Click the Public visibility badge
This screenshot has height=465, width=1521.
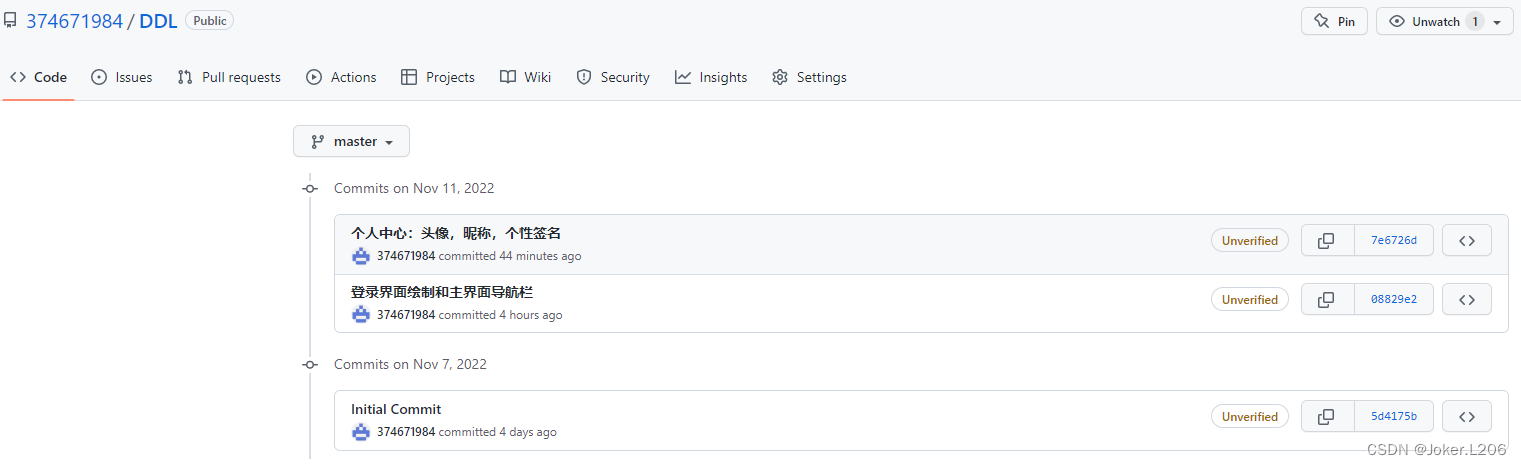(210, 20)
